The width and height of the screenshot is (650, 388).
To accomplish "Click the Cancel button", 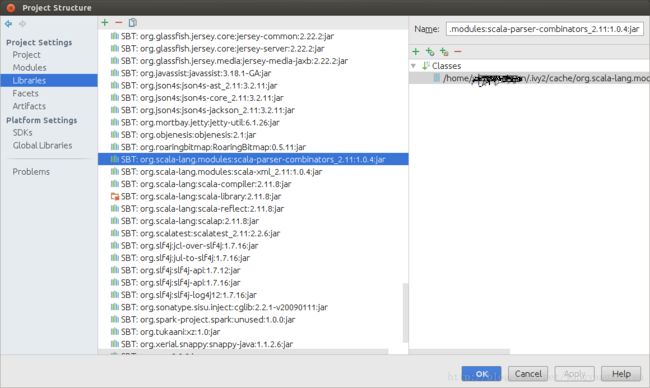I will [x=528, y=374].
